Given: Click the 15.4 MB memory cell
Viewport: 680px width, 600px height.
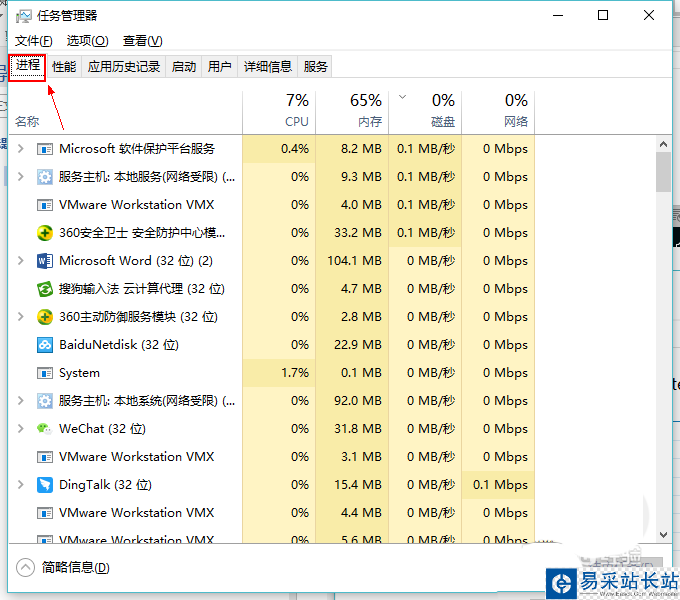Looking at the screenshot, I should click(x=352, y=485).
